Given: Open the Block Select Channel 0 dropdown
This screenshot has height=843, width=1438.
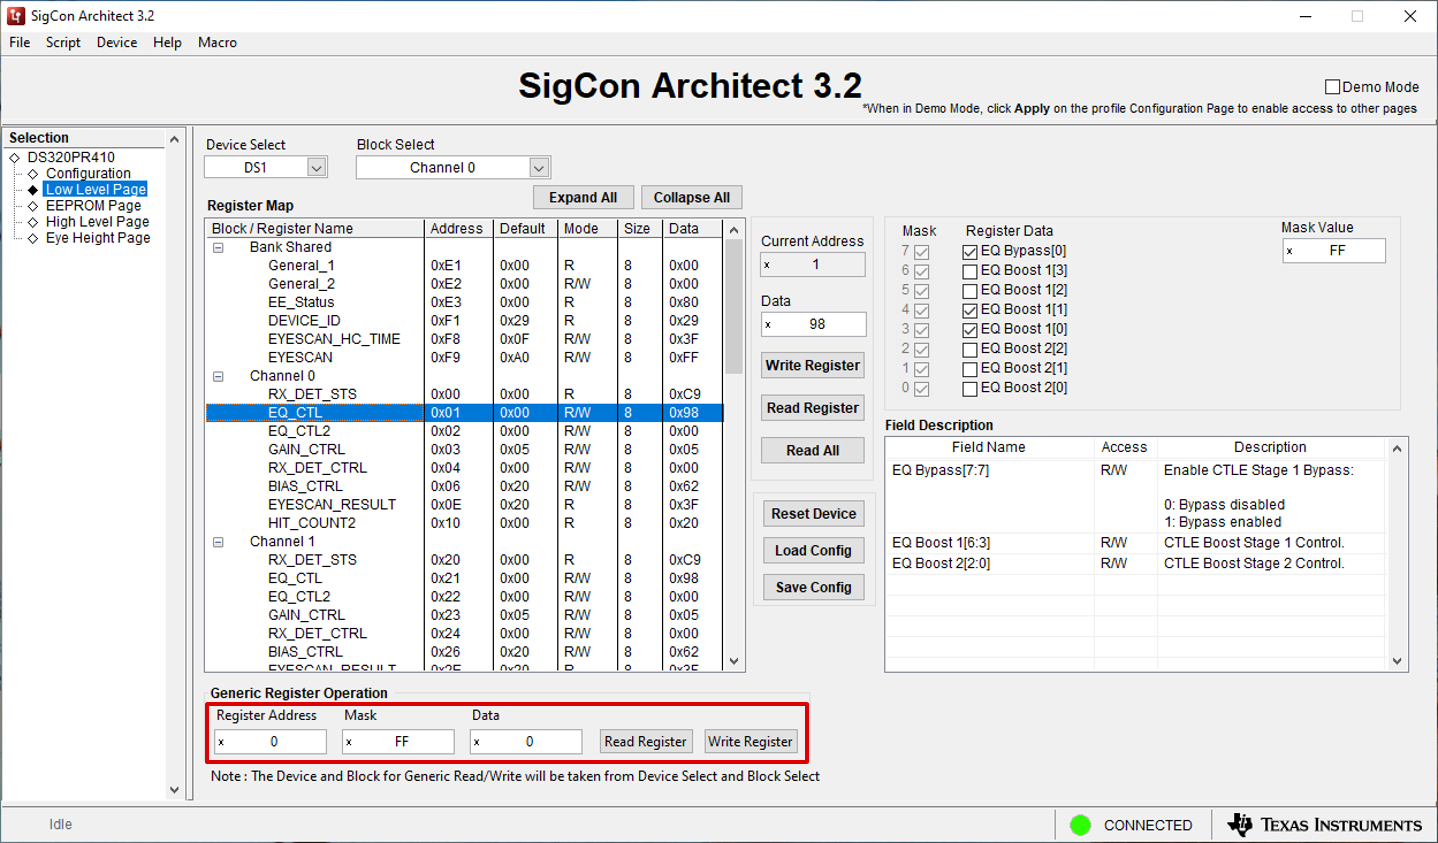Looking at the screenshot, I should coord(539,168).
